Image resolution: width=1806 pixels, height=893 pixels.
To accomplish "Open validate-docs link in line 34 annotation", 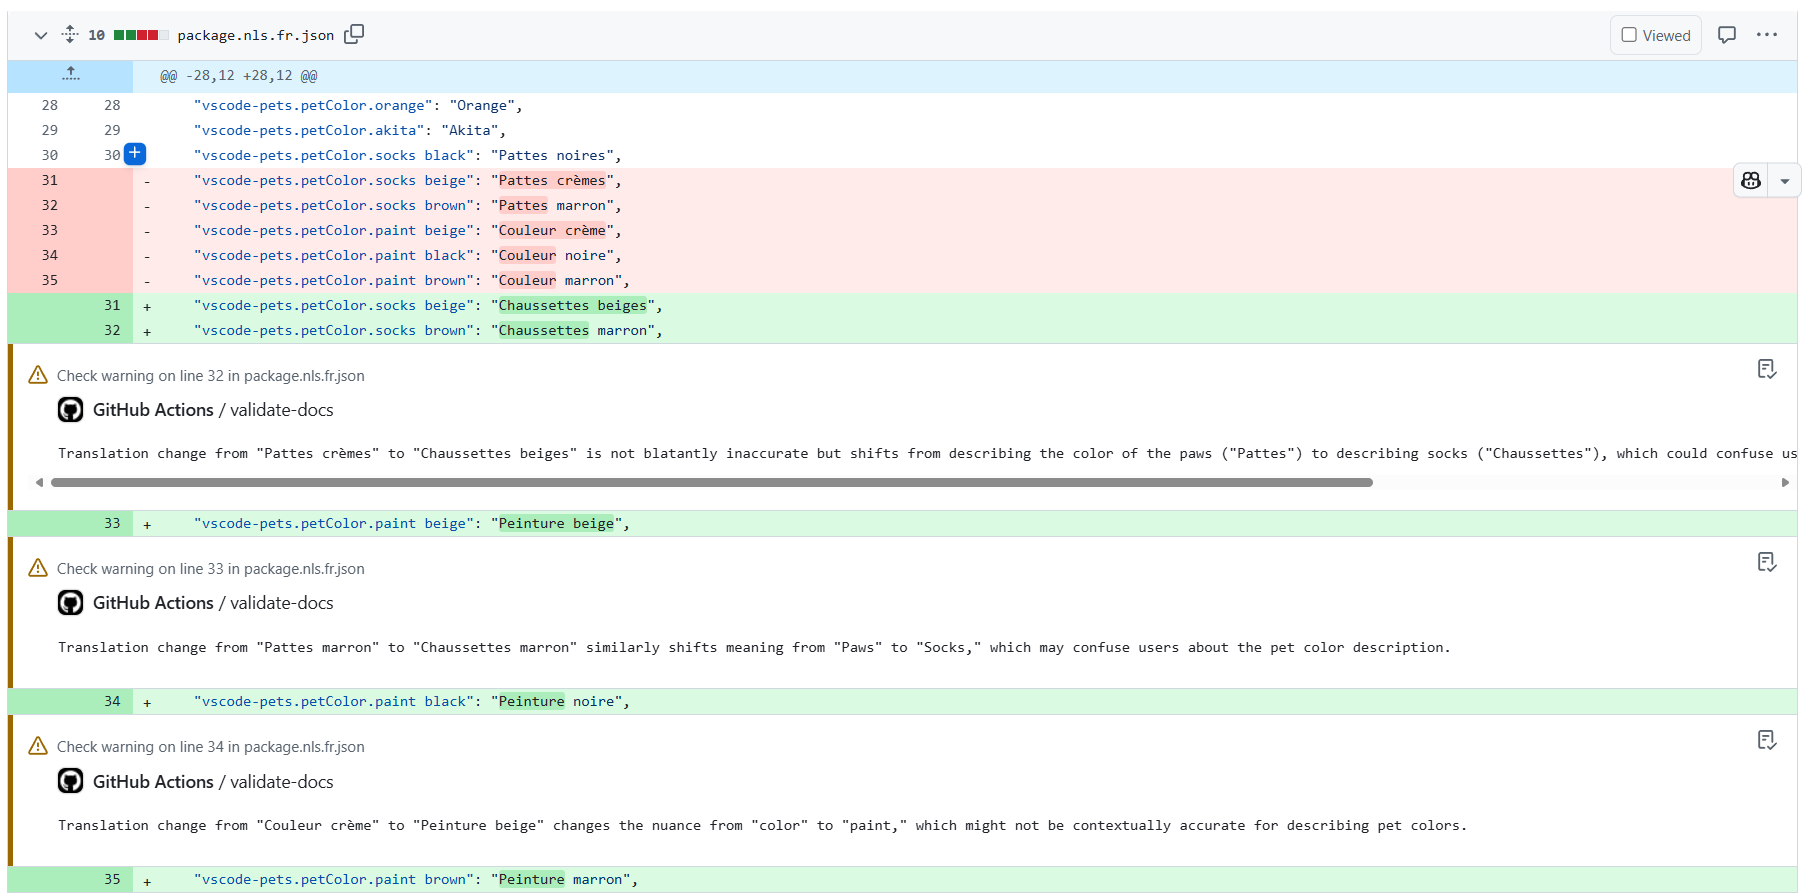I will 282,782.
